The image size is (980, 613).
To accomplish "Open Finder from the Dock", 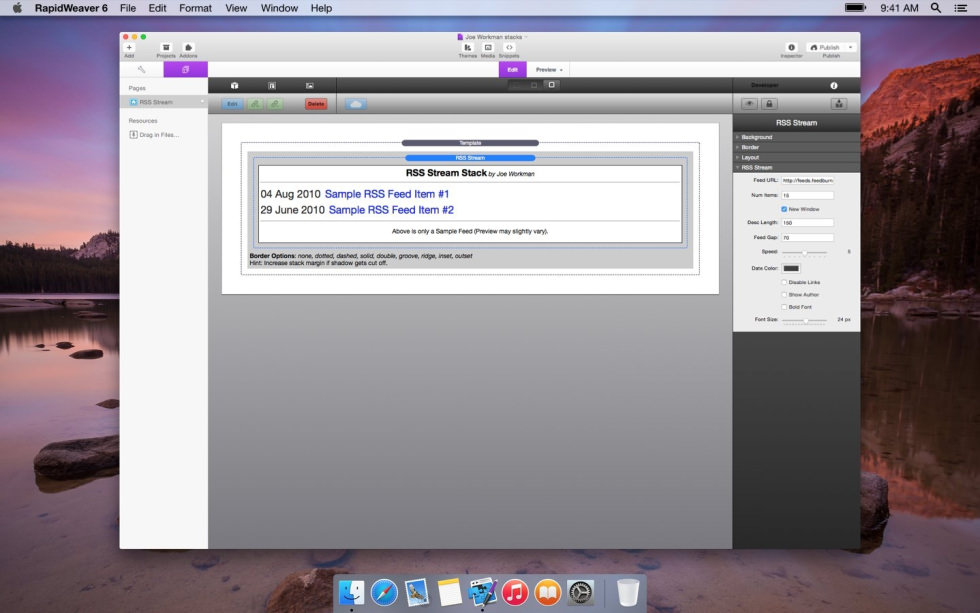I will tap(351, 592).
